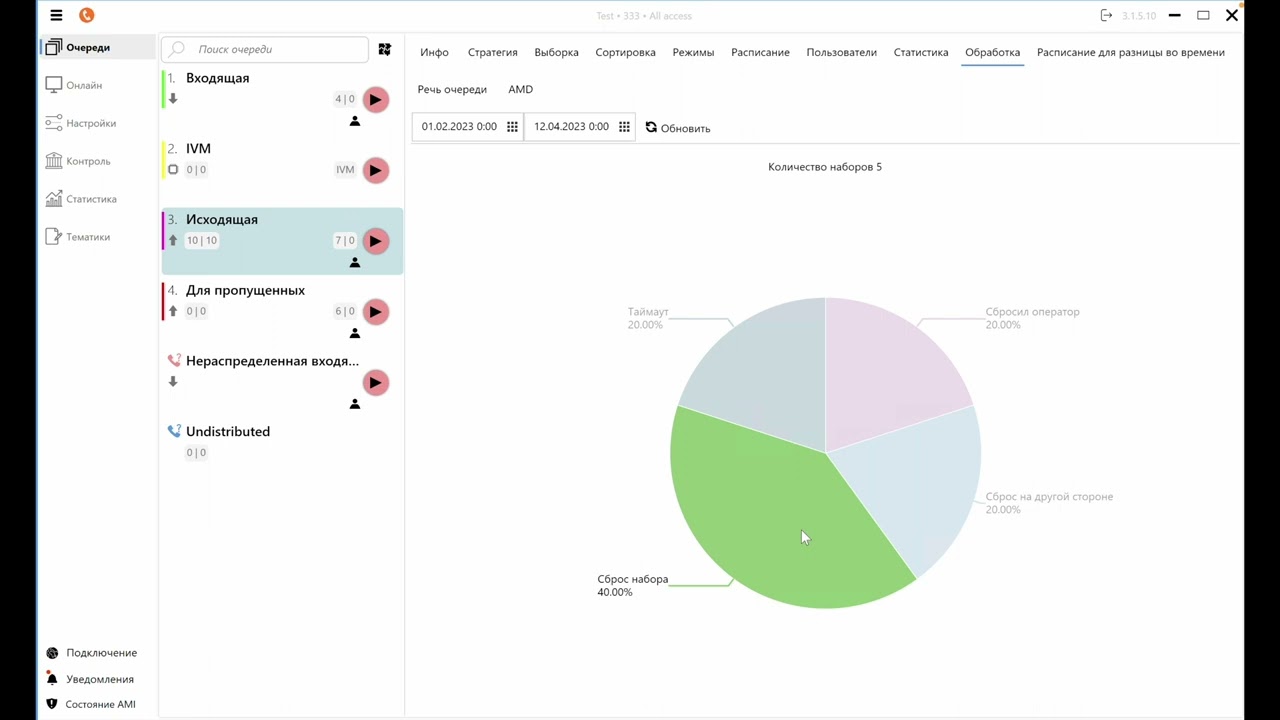
Task: Switch to the Статистика tab
Action: pyautogui.click(x=921, y=52)
